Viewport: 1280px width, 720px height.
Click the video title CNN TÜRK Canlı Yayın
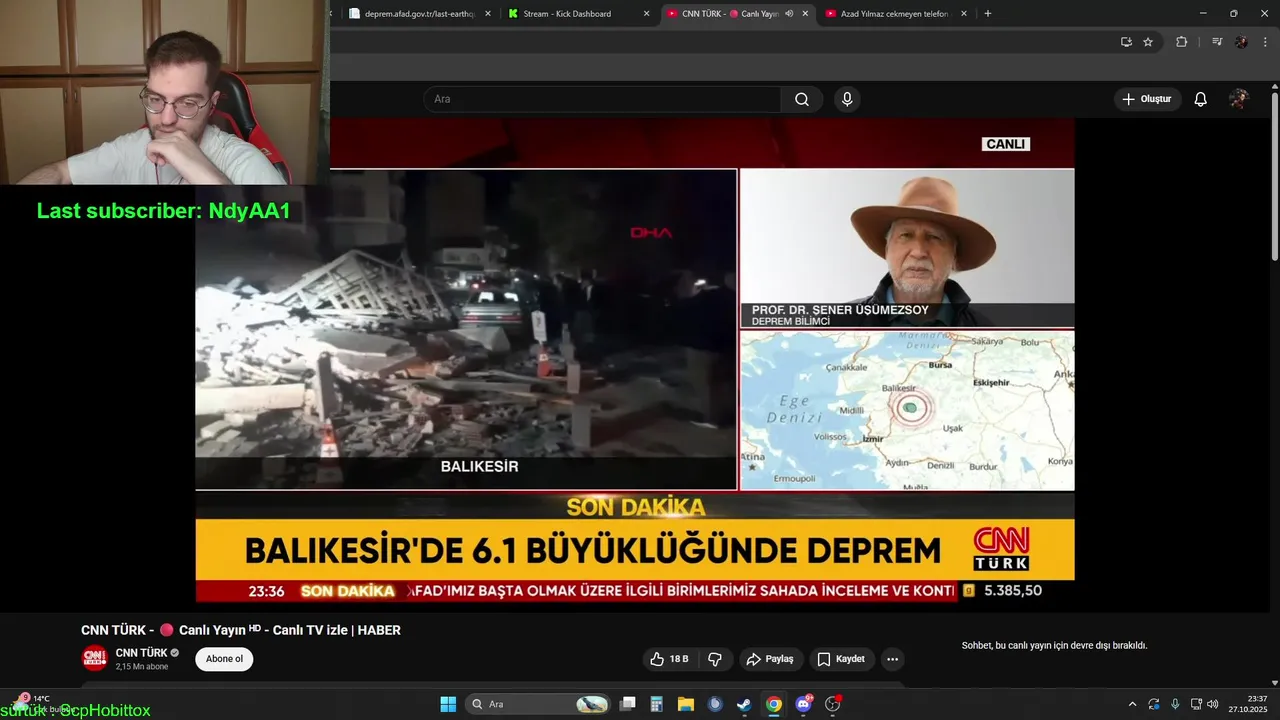point(241,630)
